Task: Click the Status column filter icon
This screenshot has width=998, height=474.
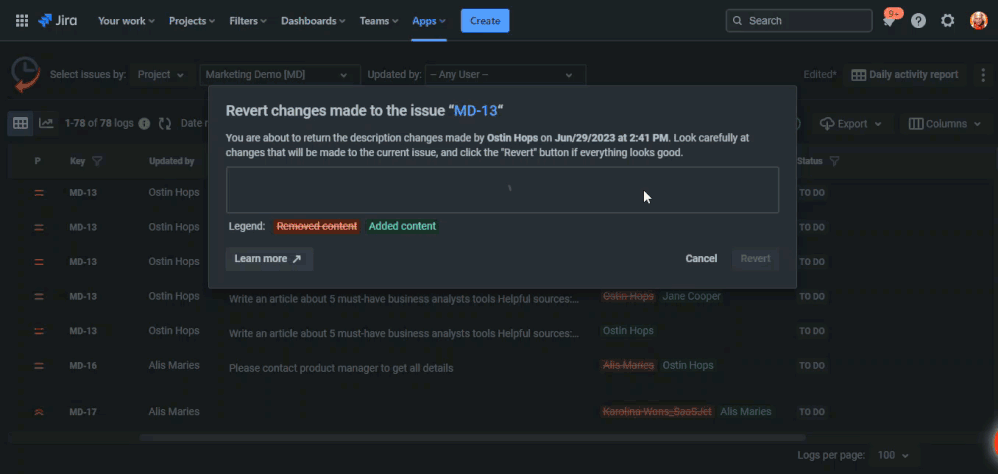Action: pyautogui.click(x=834, y=161)
